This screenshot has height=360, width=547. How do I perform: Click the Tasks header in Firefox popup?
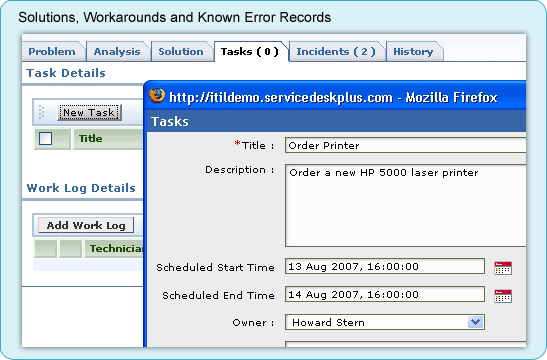pos(170,121)
